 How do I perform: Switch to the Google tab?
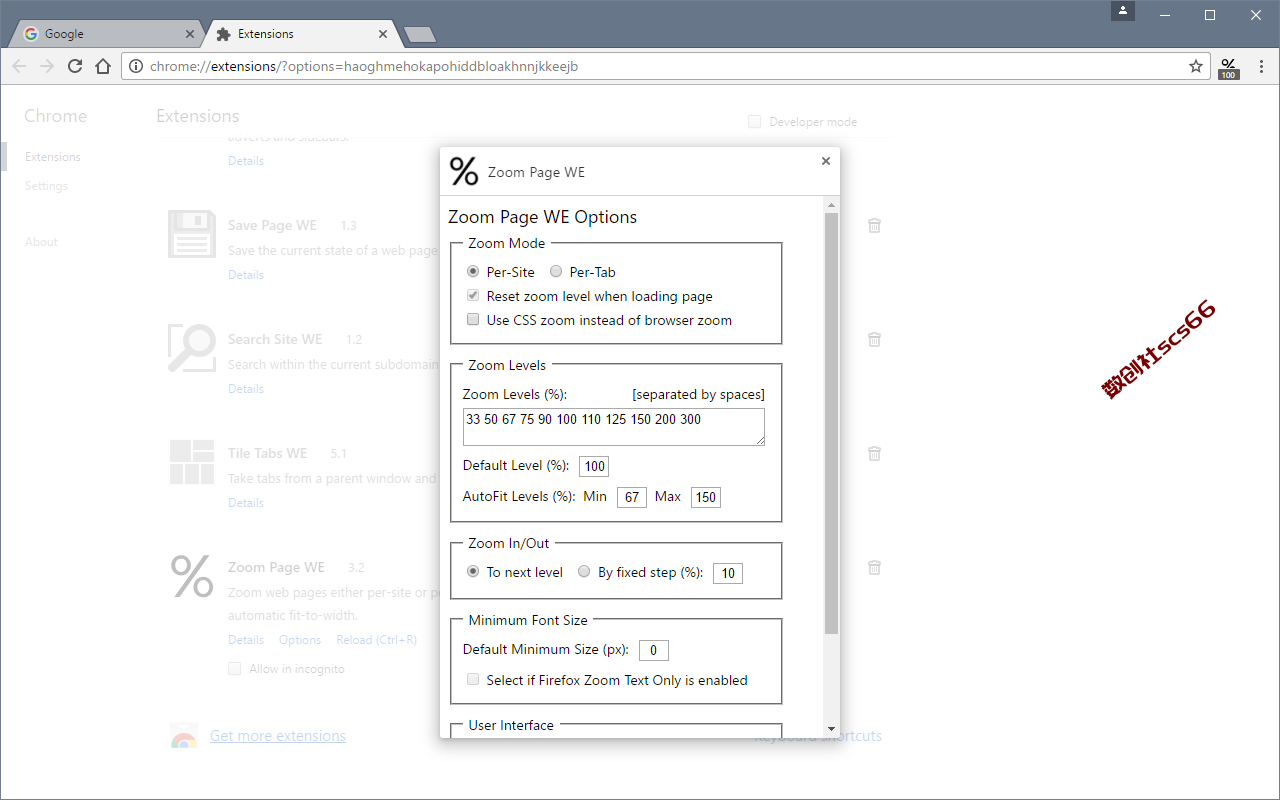105,34
